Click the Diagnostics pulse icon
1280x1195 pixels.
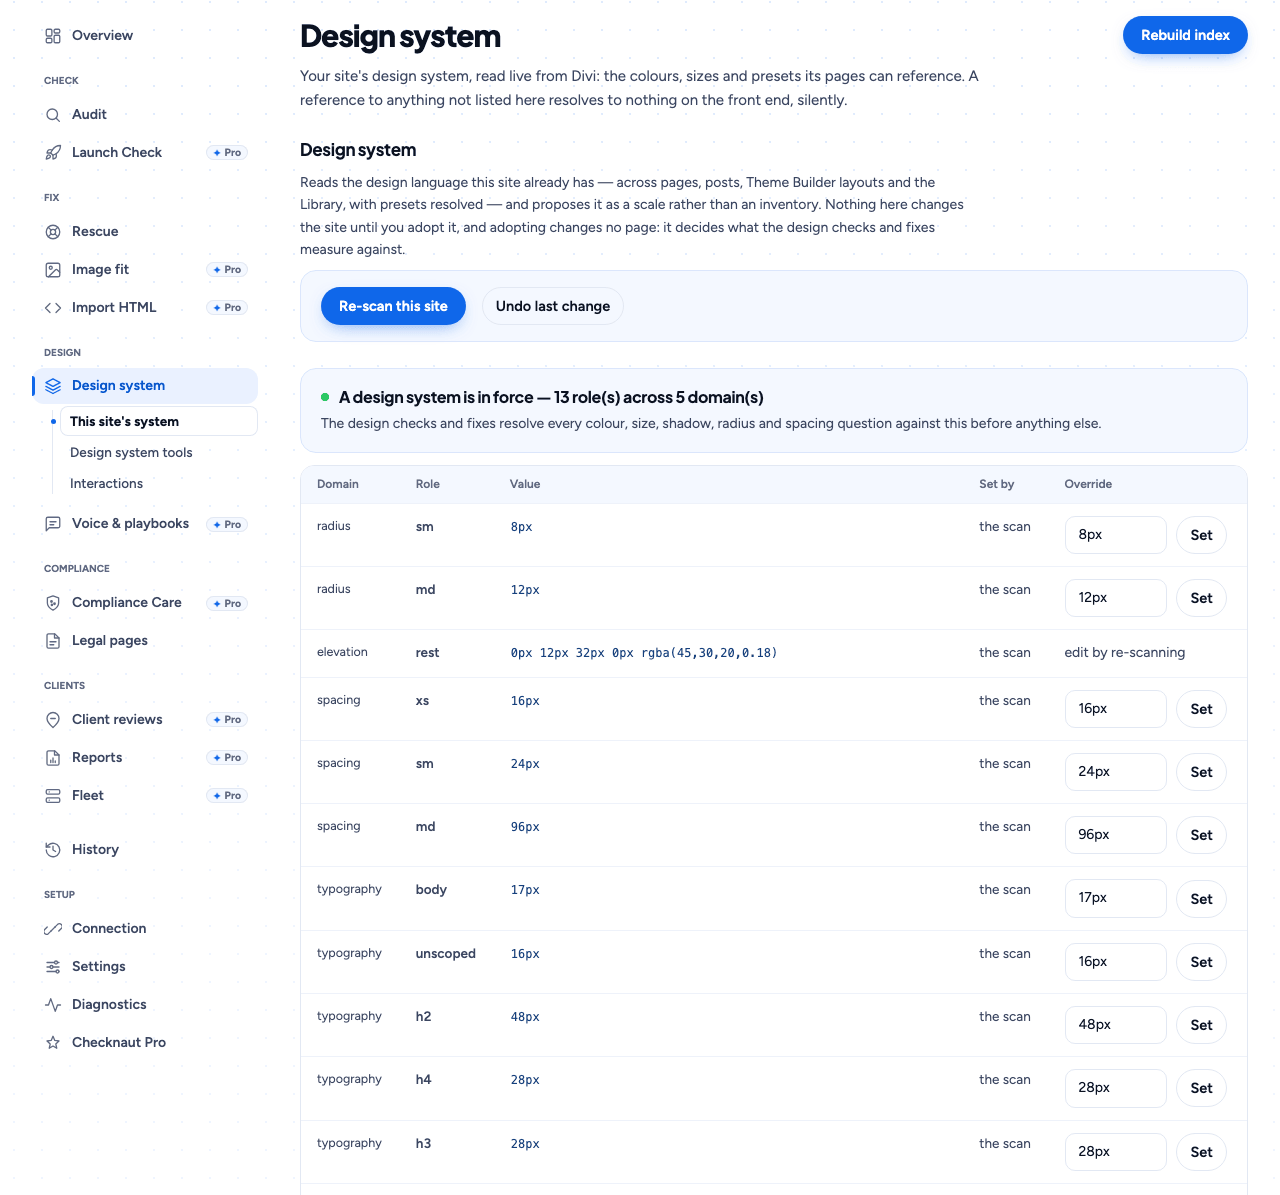pos(53,1005)
